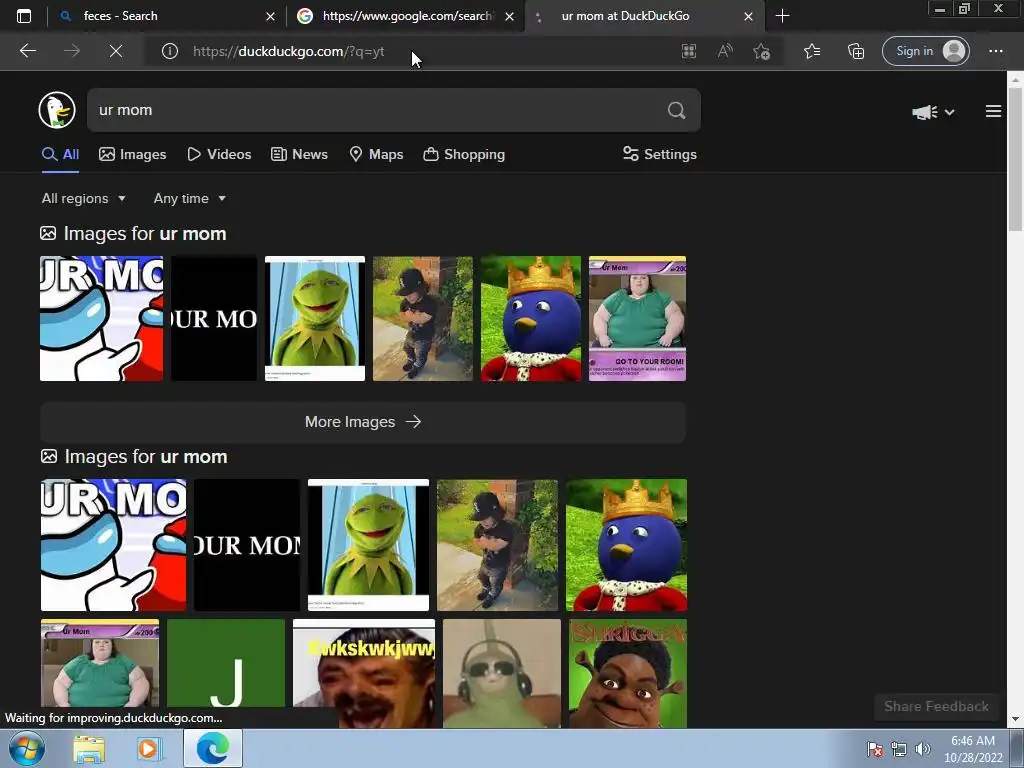This screenshot has width=1024, height=768.
Task: Open the black 'OUR MOM' text thumbnail in first row
Action: tap(214, 319)
